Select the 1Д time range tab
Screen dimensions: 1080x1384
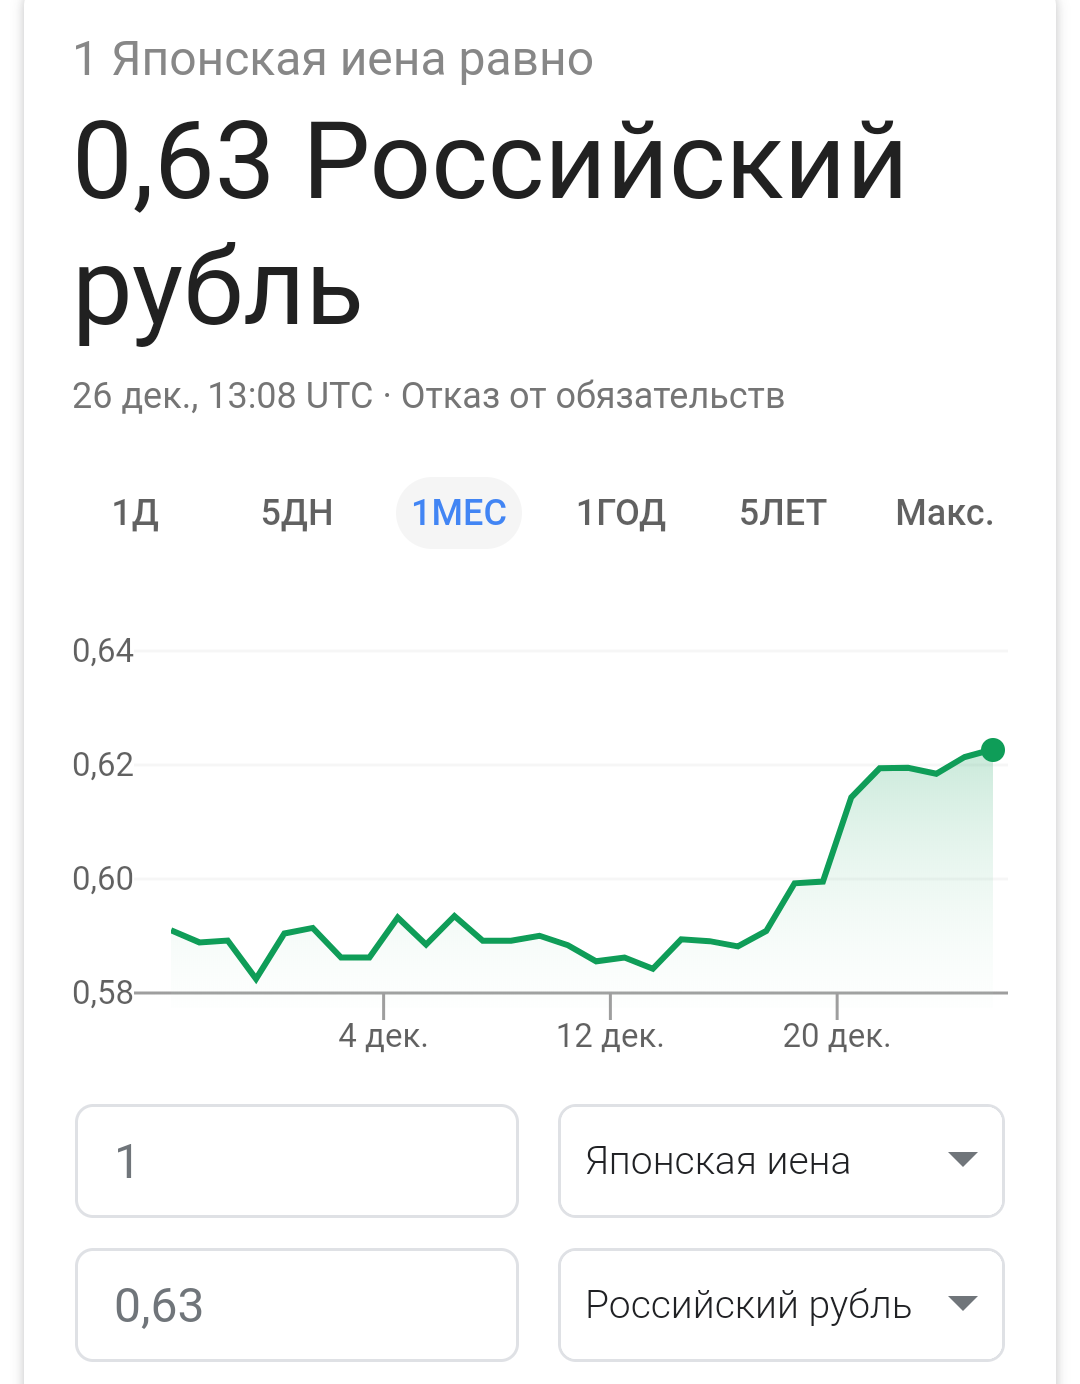(135, 513)
